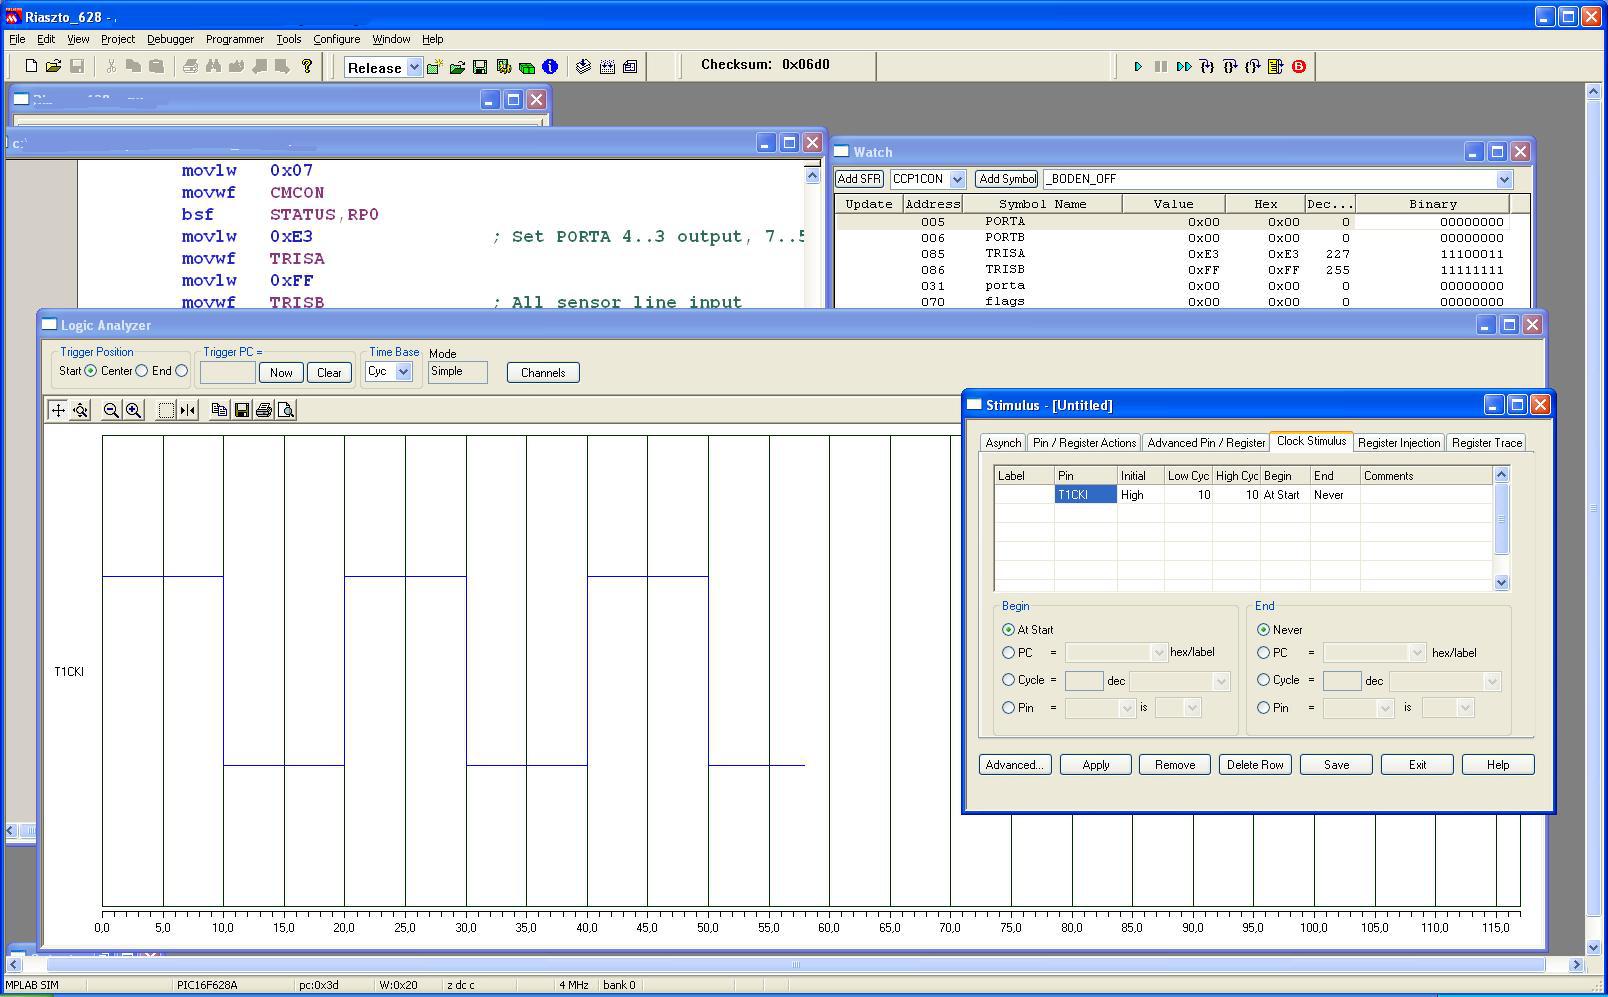Choose Cycle option in the Begin group

[x=1008, y=680]
